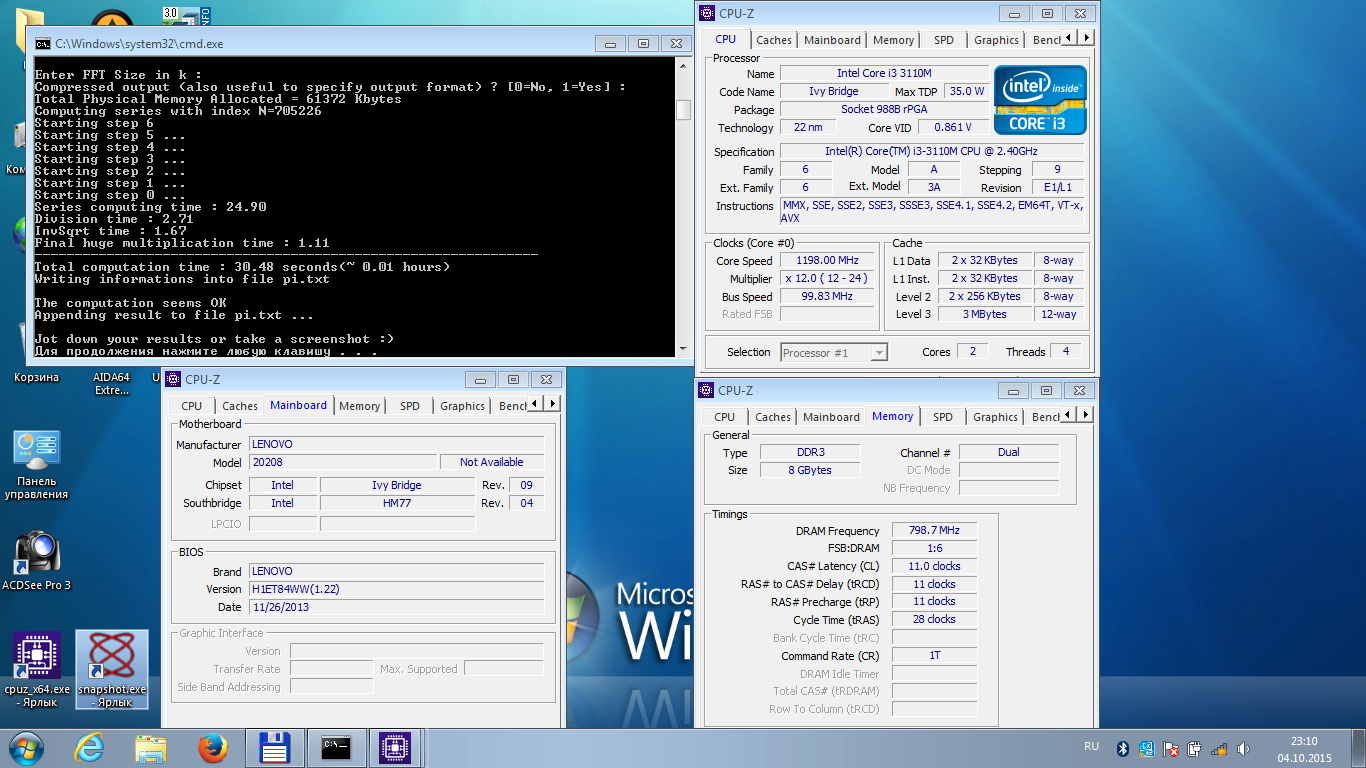The image size is (1366, 768).
Task: Click CPU-Z title icon in the CPU-tab window
Action: [x=707, y=13]
